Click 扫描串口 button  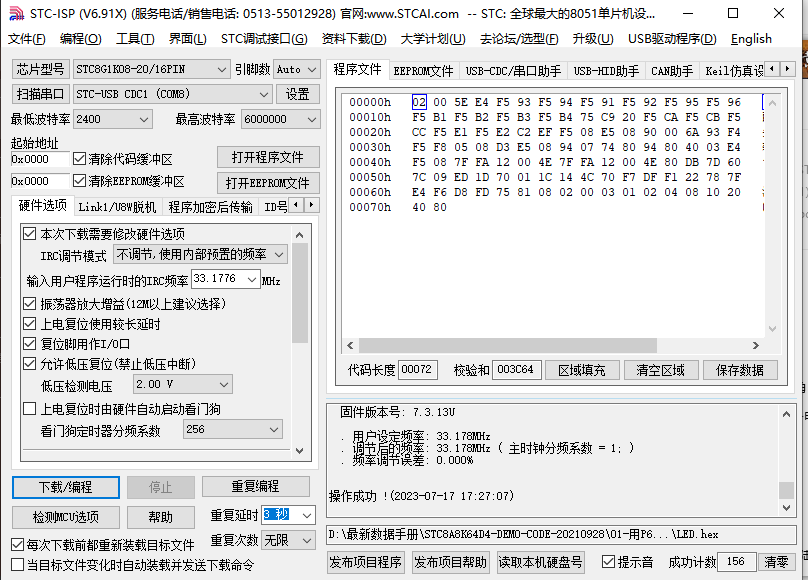(40, 94)
